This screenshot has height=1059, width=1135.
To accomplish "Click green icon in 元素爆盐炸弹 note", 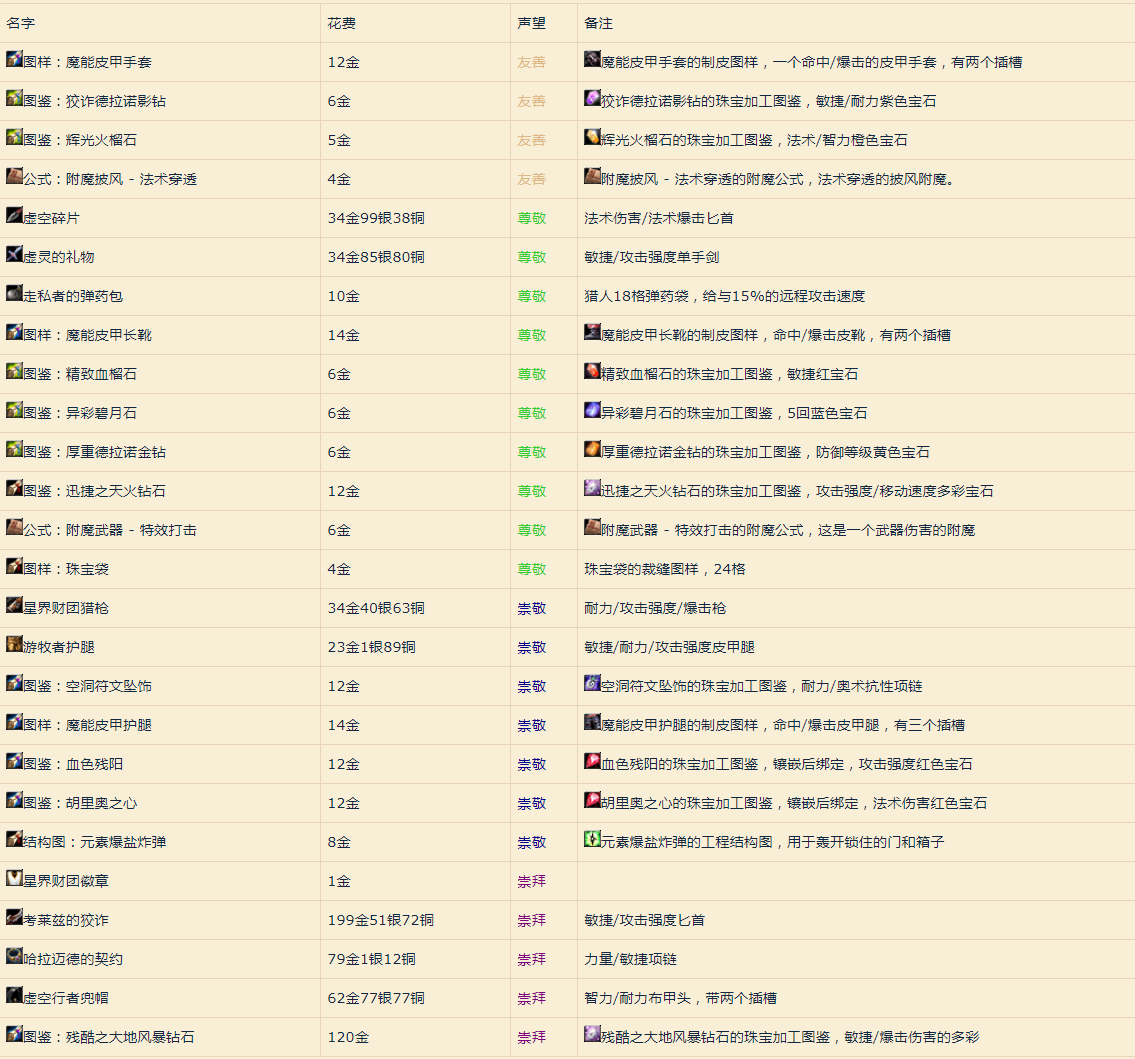I will 592,840.
